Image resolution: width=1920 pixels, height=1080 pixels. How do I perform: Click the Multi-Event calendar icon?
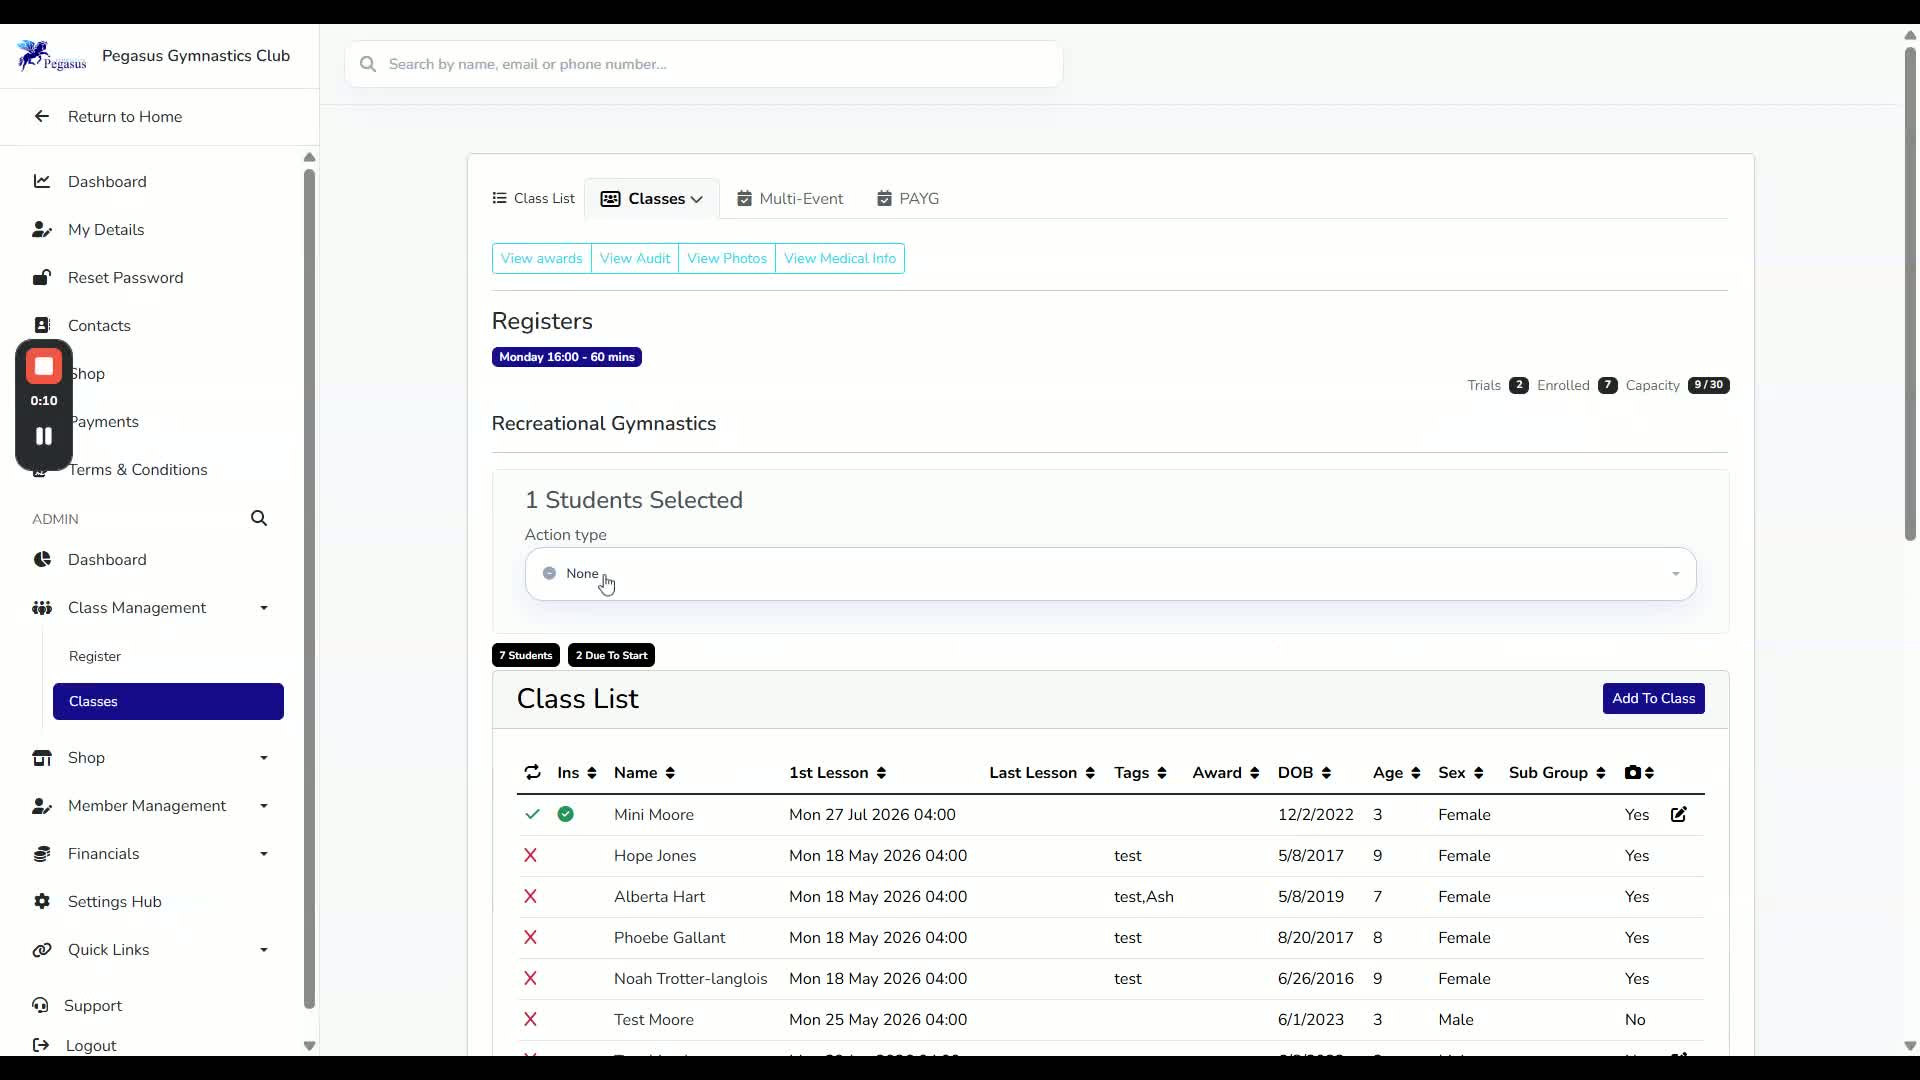tap(744, 198)
